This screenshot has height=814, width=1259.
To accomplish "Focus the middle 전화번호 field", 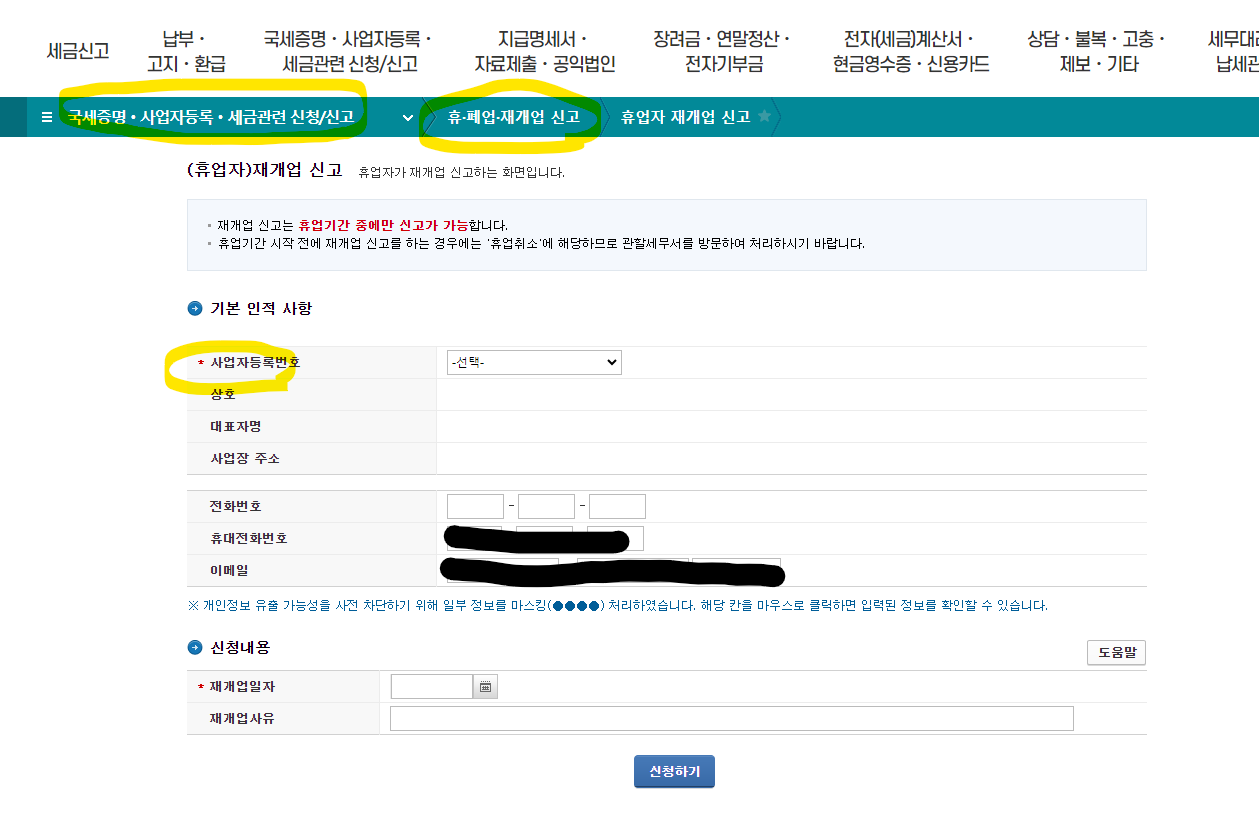I will [546, 506].
